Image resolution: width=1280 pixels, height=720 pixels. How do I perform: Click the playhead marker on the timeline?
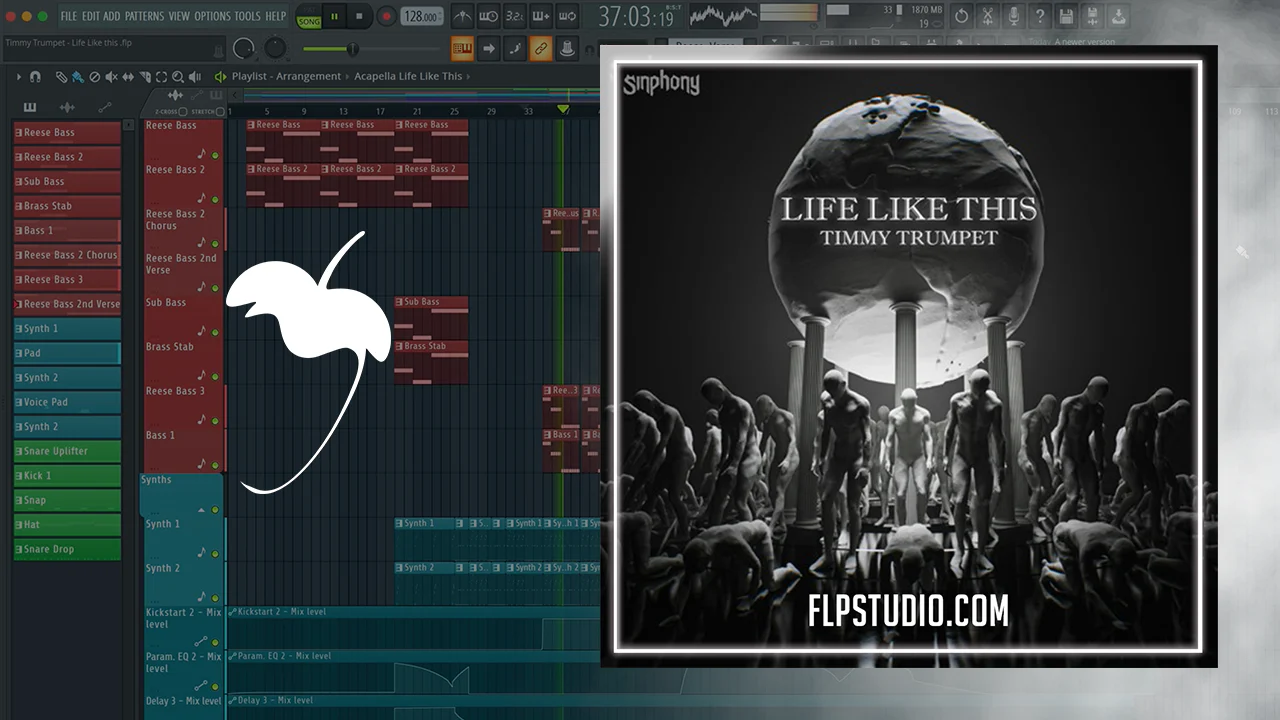coord(563,109)
